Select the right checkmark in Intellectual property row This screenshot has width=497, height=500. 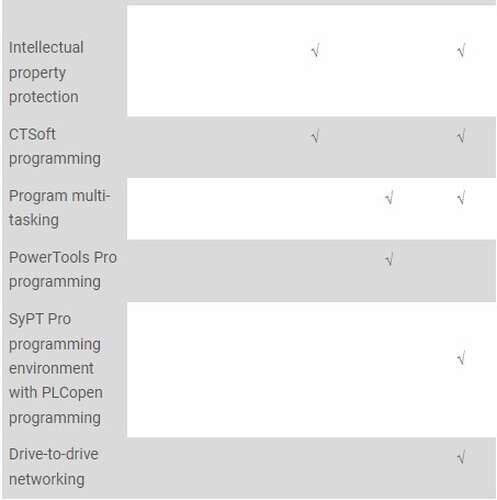pyautogui.click(x=461, y=51)
